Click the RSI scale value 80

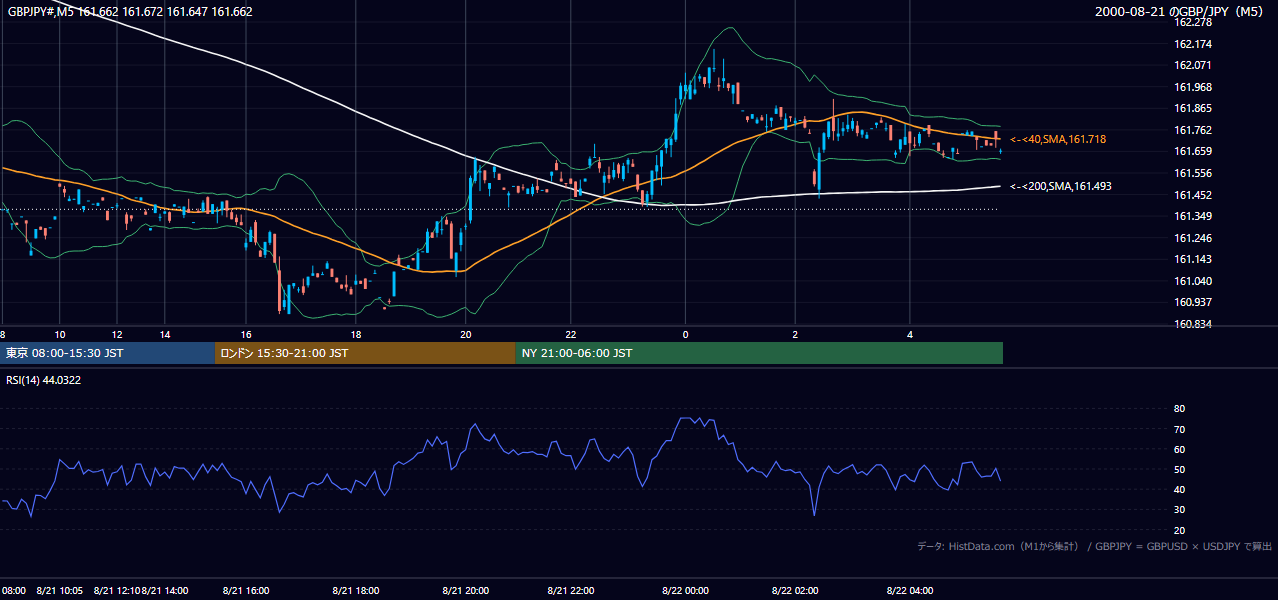1179,409
